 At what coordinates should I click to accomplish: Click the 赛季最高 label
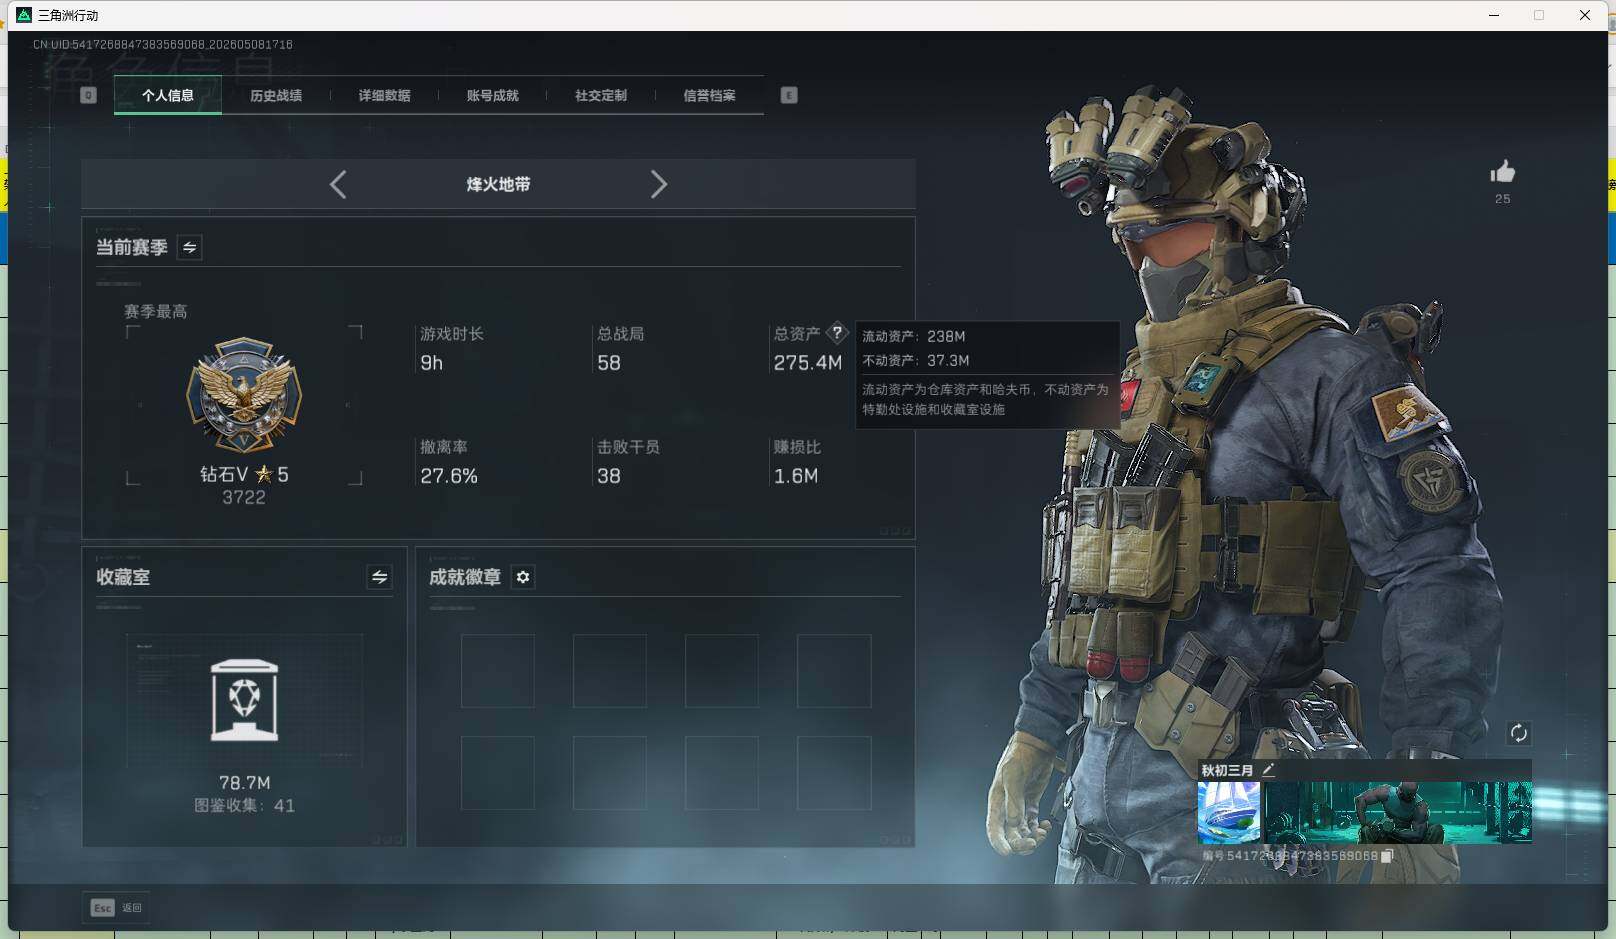click(156, 311)
